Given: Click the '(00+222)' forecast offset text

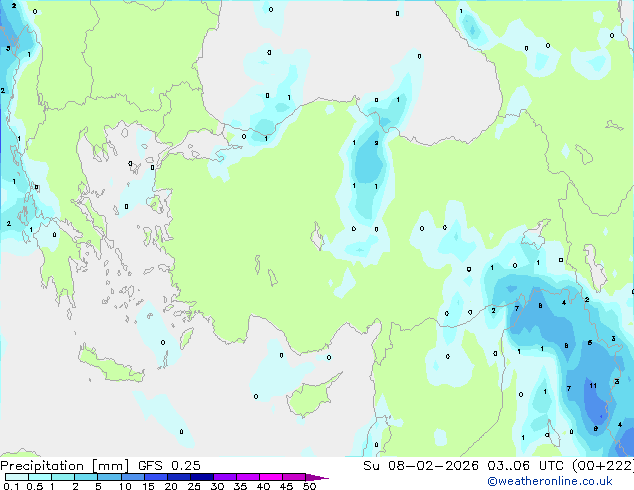Looking at the screenshot, I should click(x=602, y=466).
